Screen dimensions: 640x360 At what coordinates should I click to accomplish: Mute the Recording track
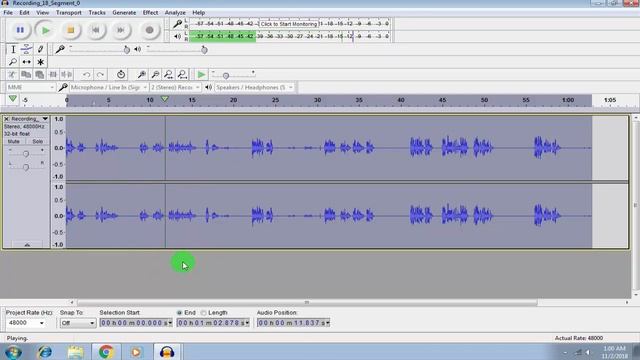click(x=14, y=141)
